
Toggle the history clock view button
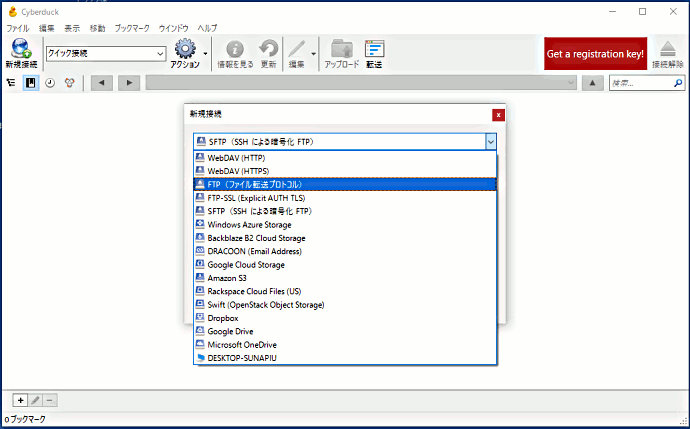click(50, 83)
